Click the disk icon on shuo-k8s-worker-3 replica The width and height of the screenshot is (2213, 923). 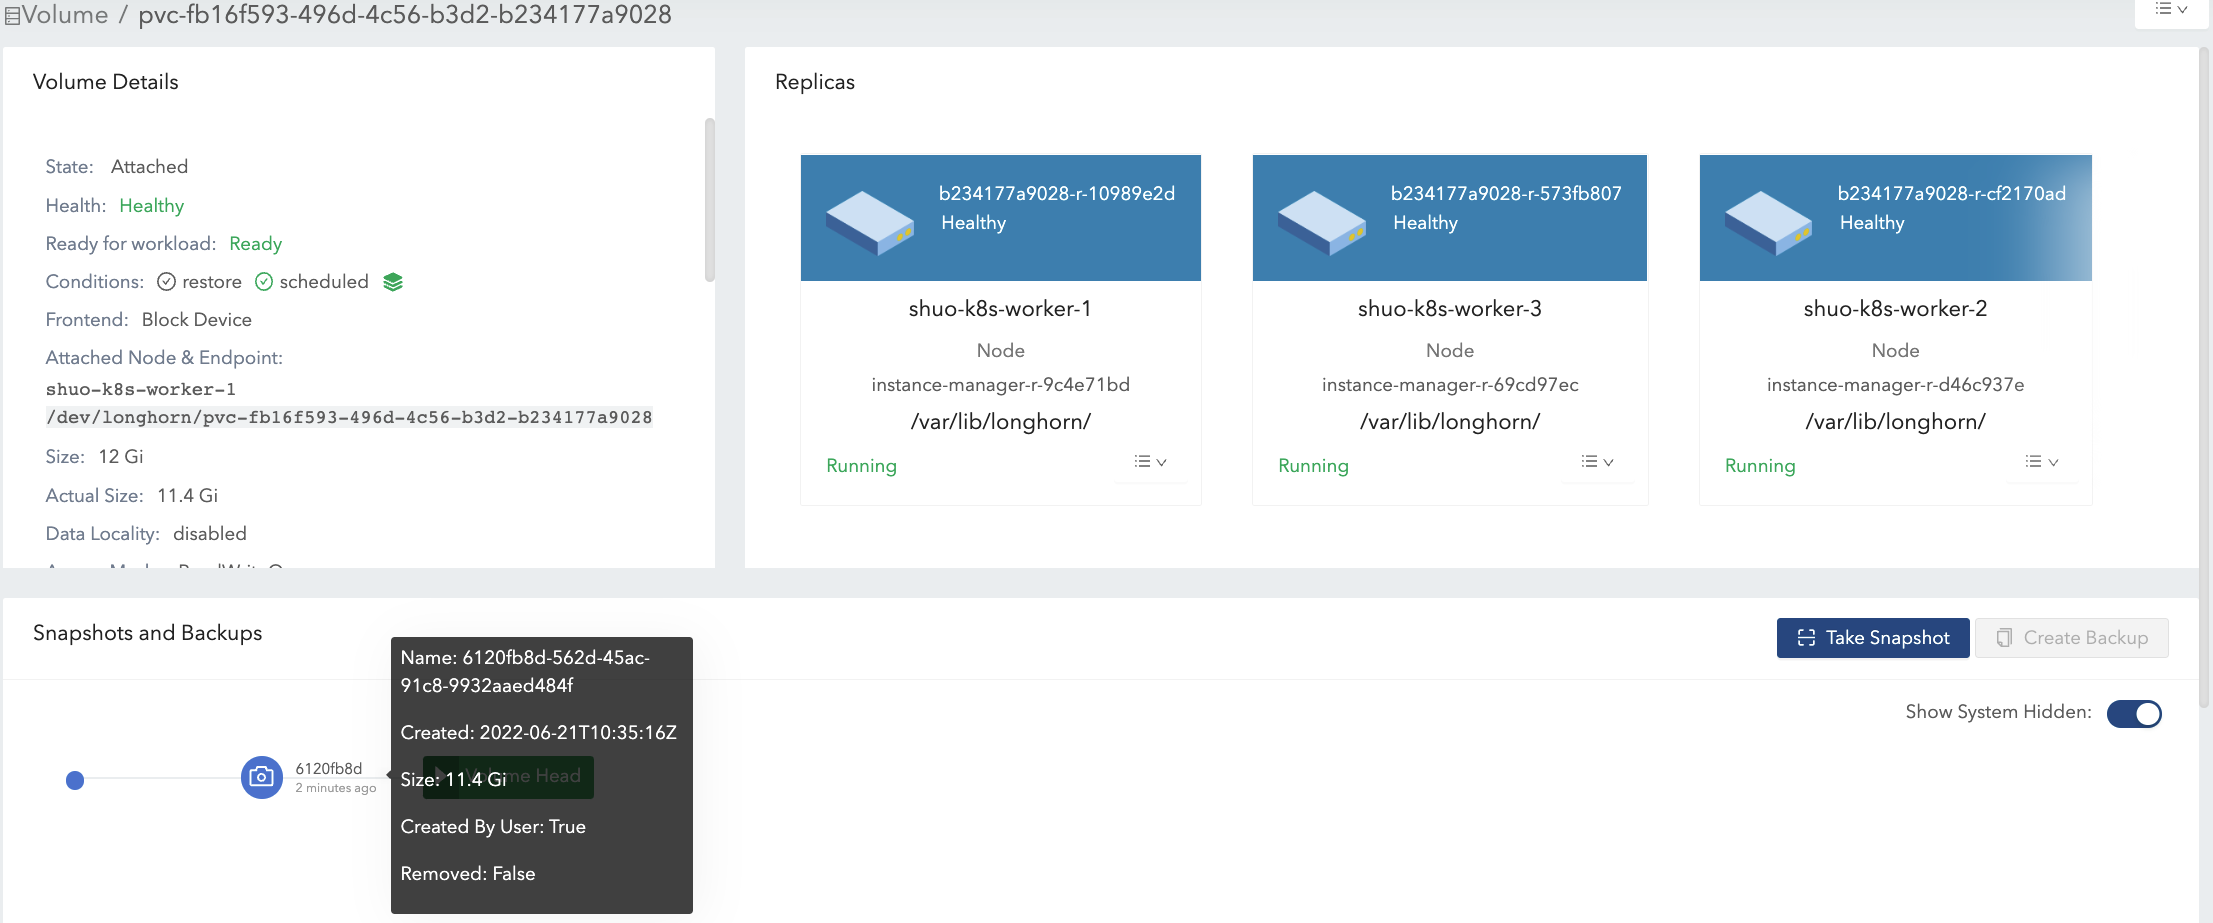click(1321, 222)
